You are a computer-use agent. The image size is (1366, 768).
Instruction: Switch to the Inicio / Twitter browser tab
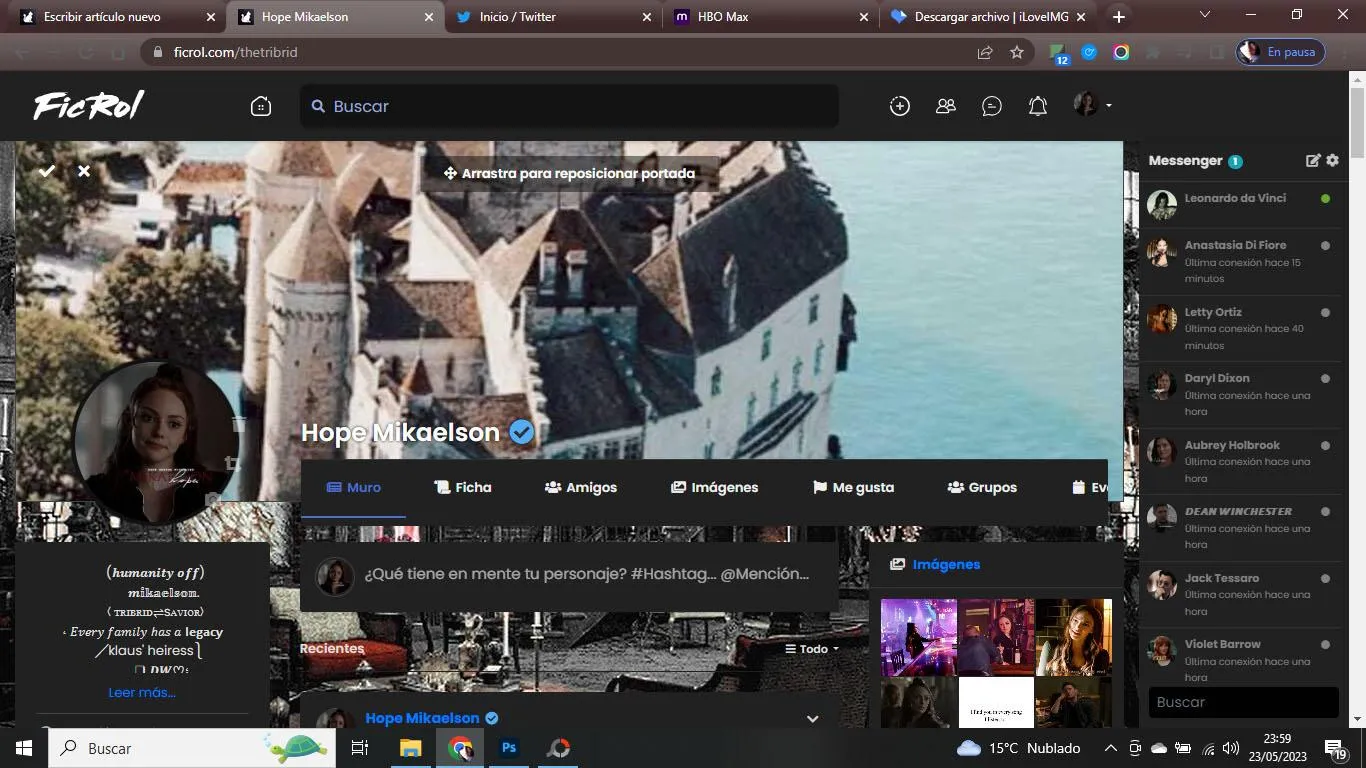pyautogui.click(x=554, y=17)
